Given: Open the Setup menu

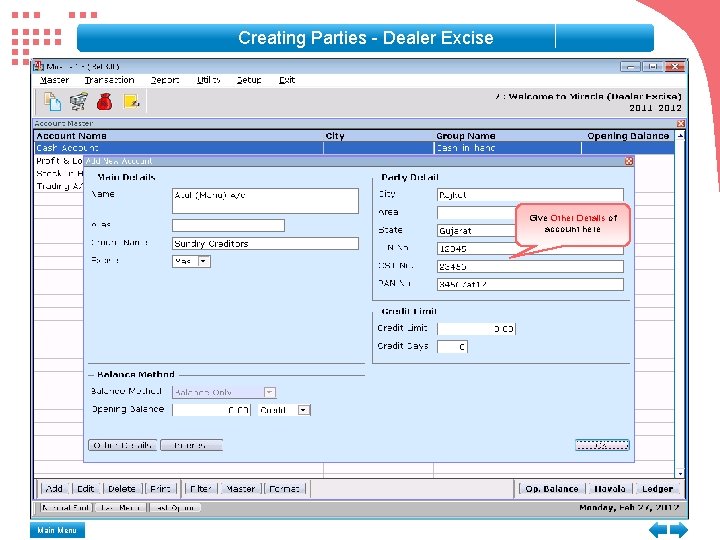Looking at the screenshot, I should (x=249, y=80).
